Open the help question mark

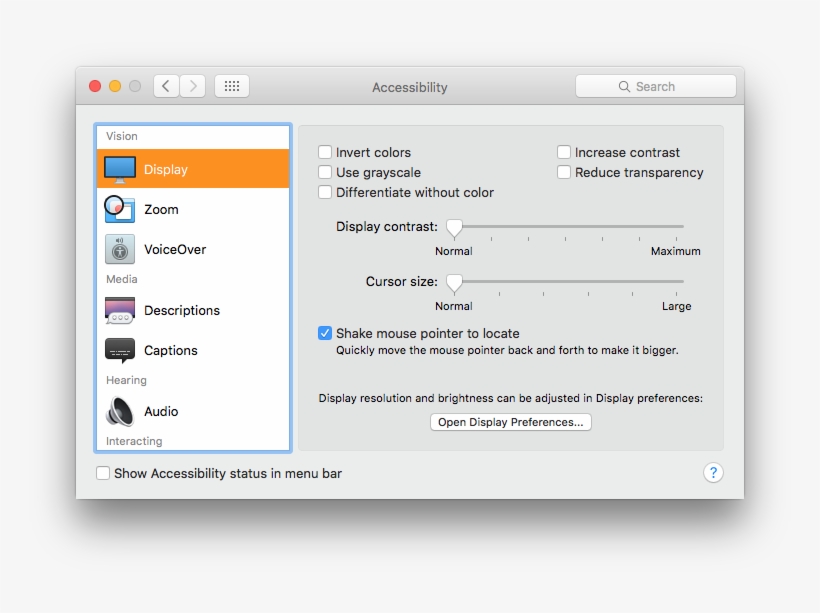pyautogui.click(x=713, y=471)
